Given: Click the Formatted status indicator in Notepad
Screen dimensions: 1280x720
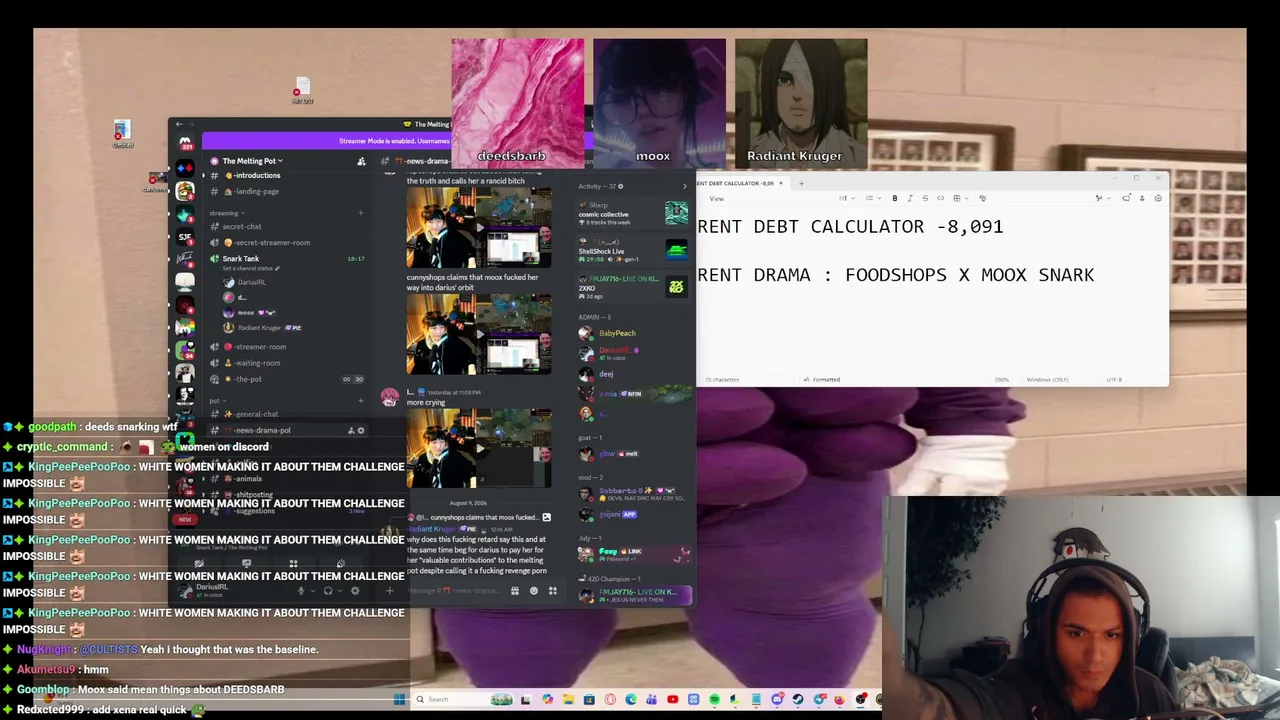Looking at the screenshot, I should click(x=824, y=380).
